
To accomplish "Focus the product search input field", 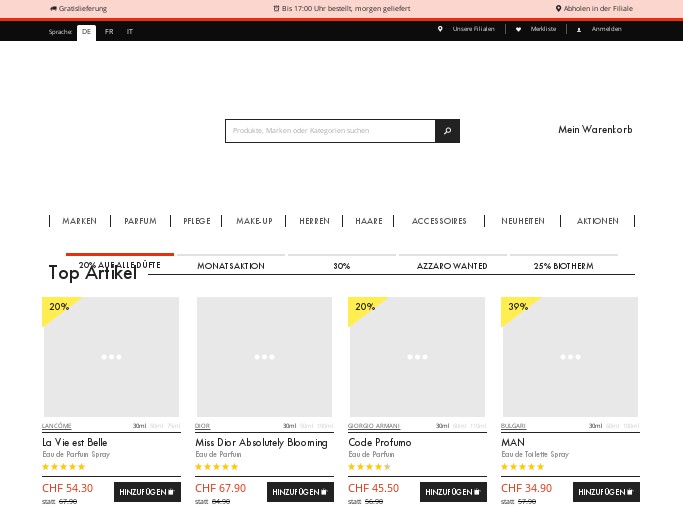I will tap(330, 131).
